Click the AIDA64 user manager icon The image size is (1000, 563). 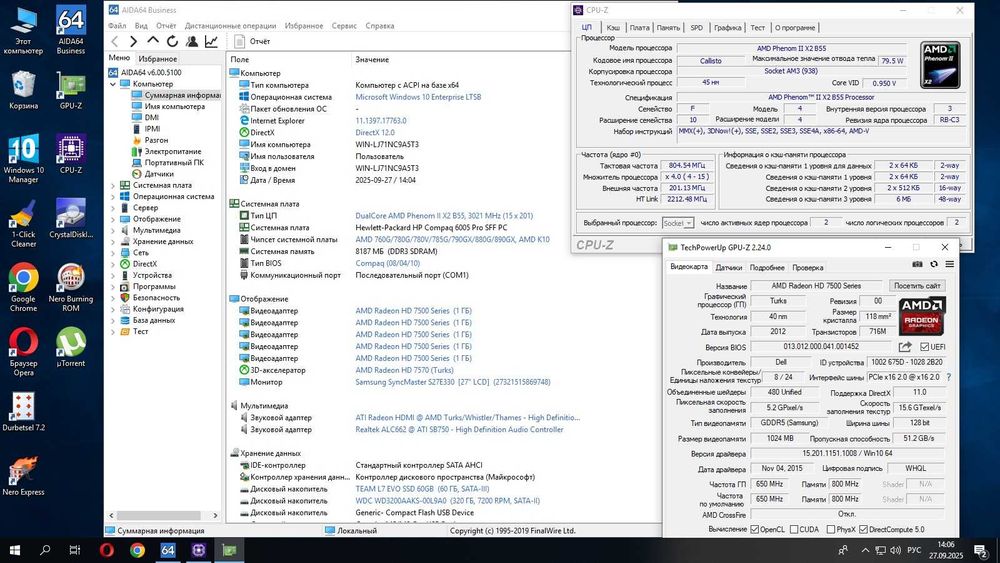click(x=191, y=41)
